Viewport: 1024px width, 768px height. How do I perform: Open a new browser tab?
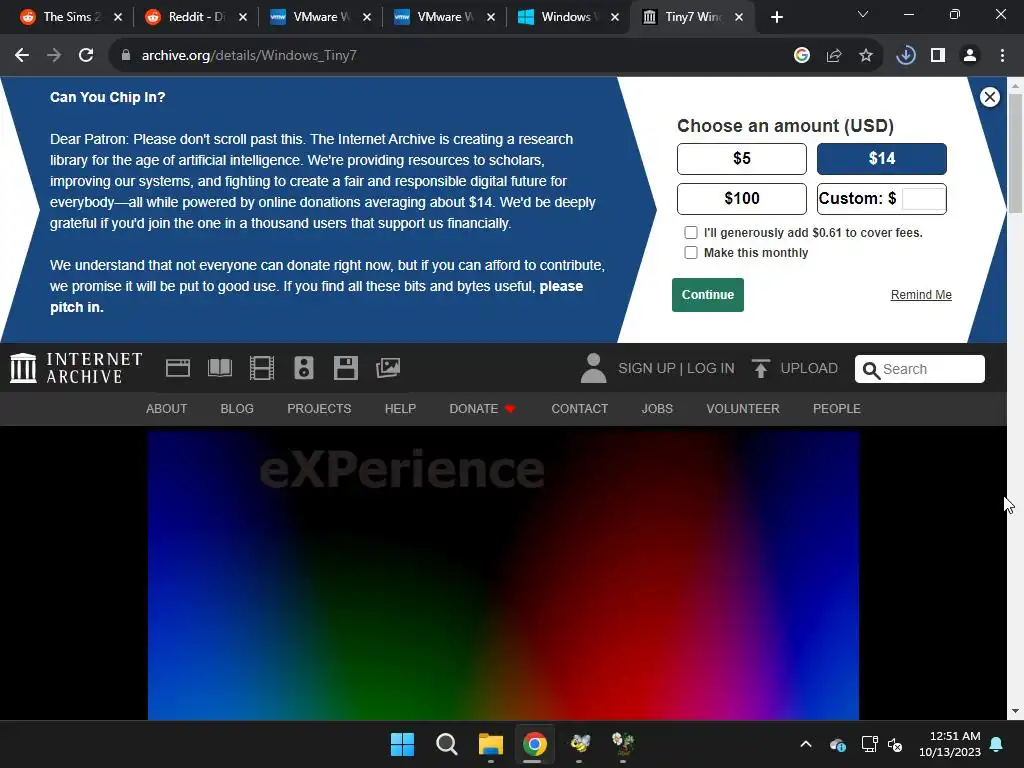(776, 18)
